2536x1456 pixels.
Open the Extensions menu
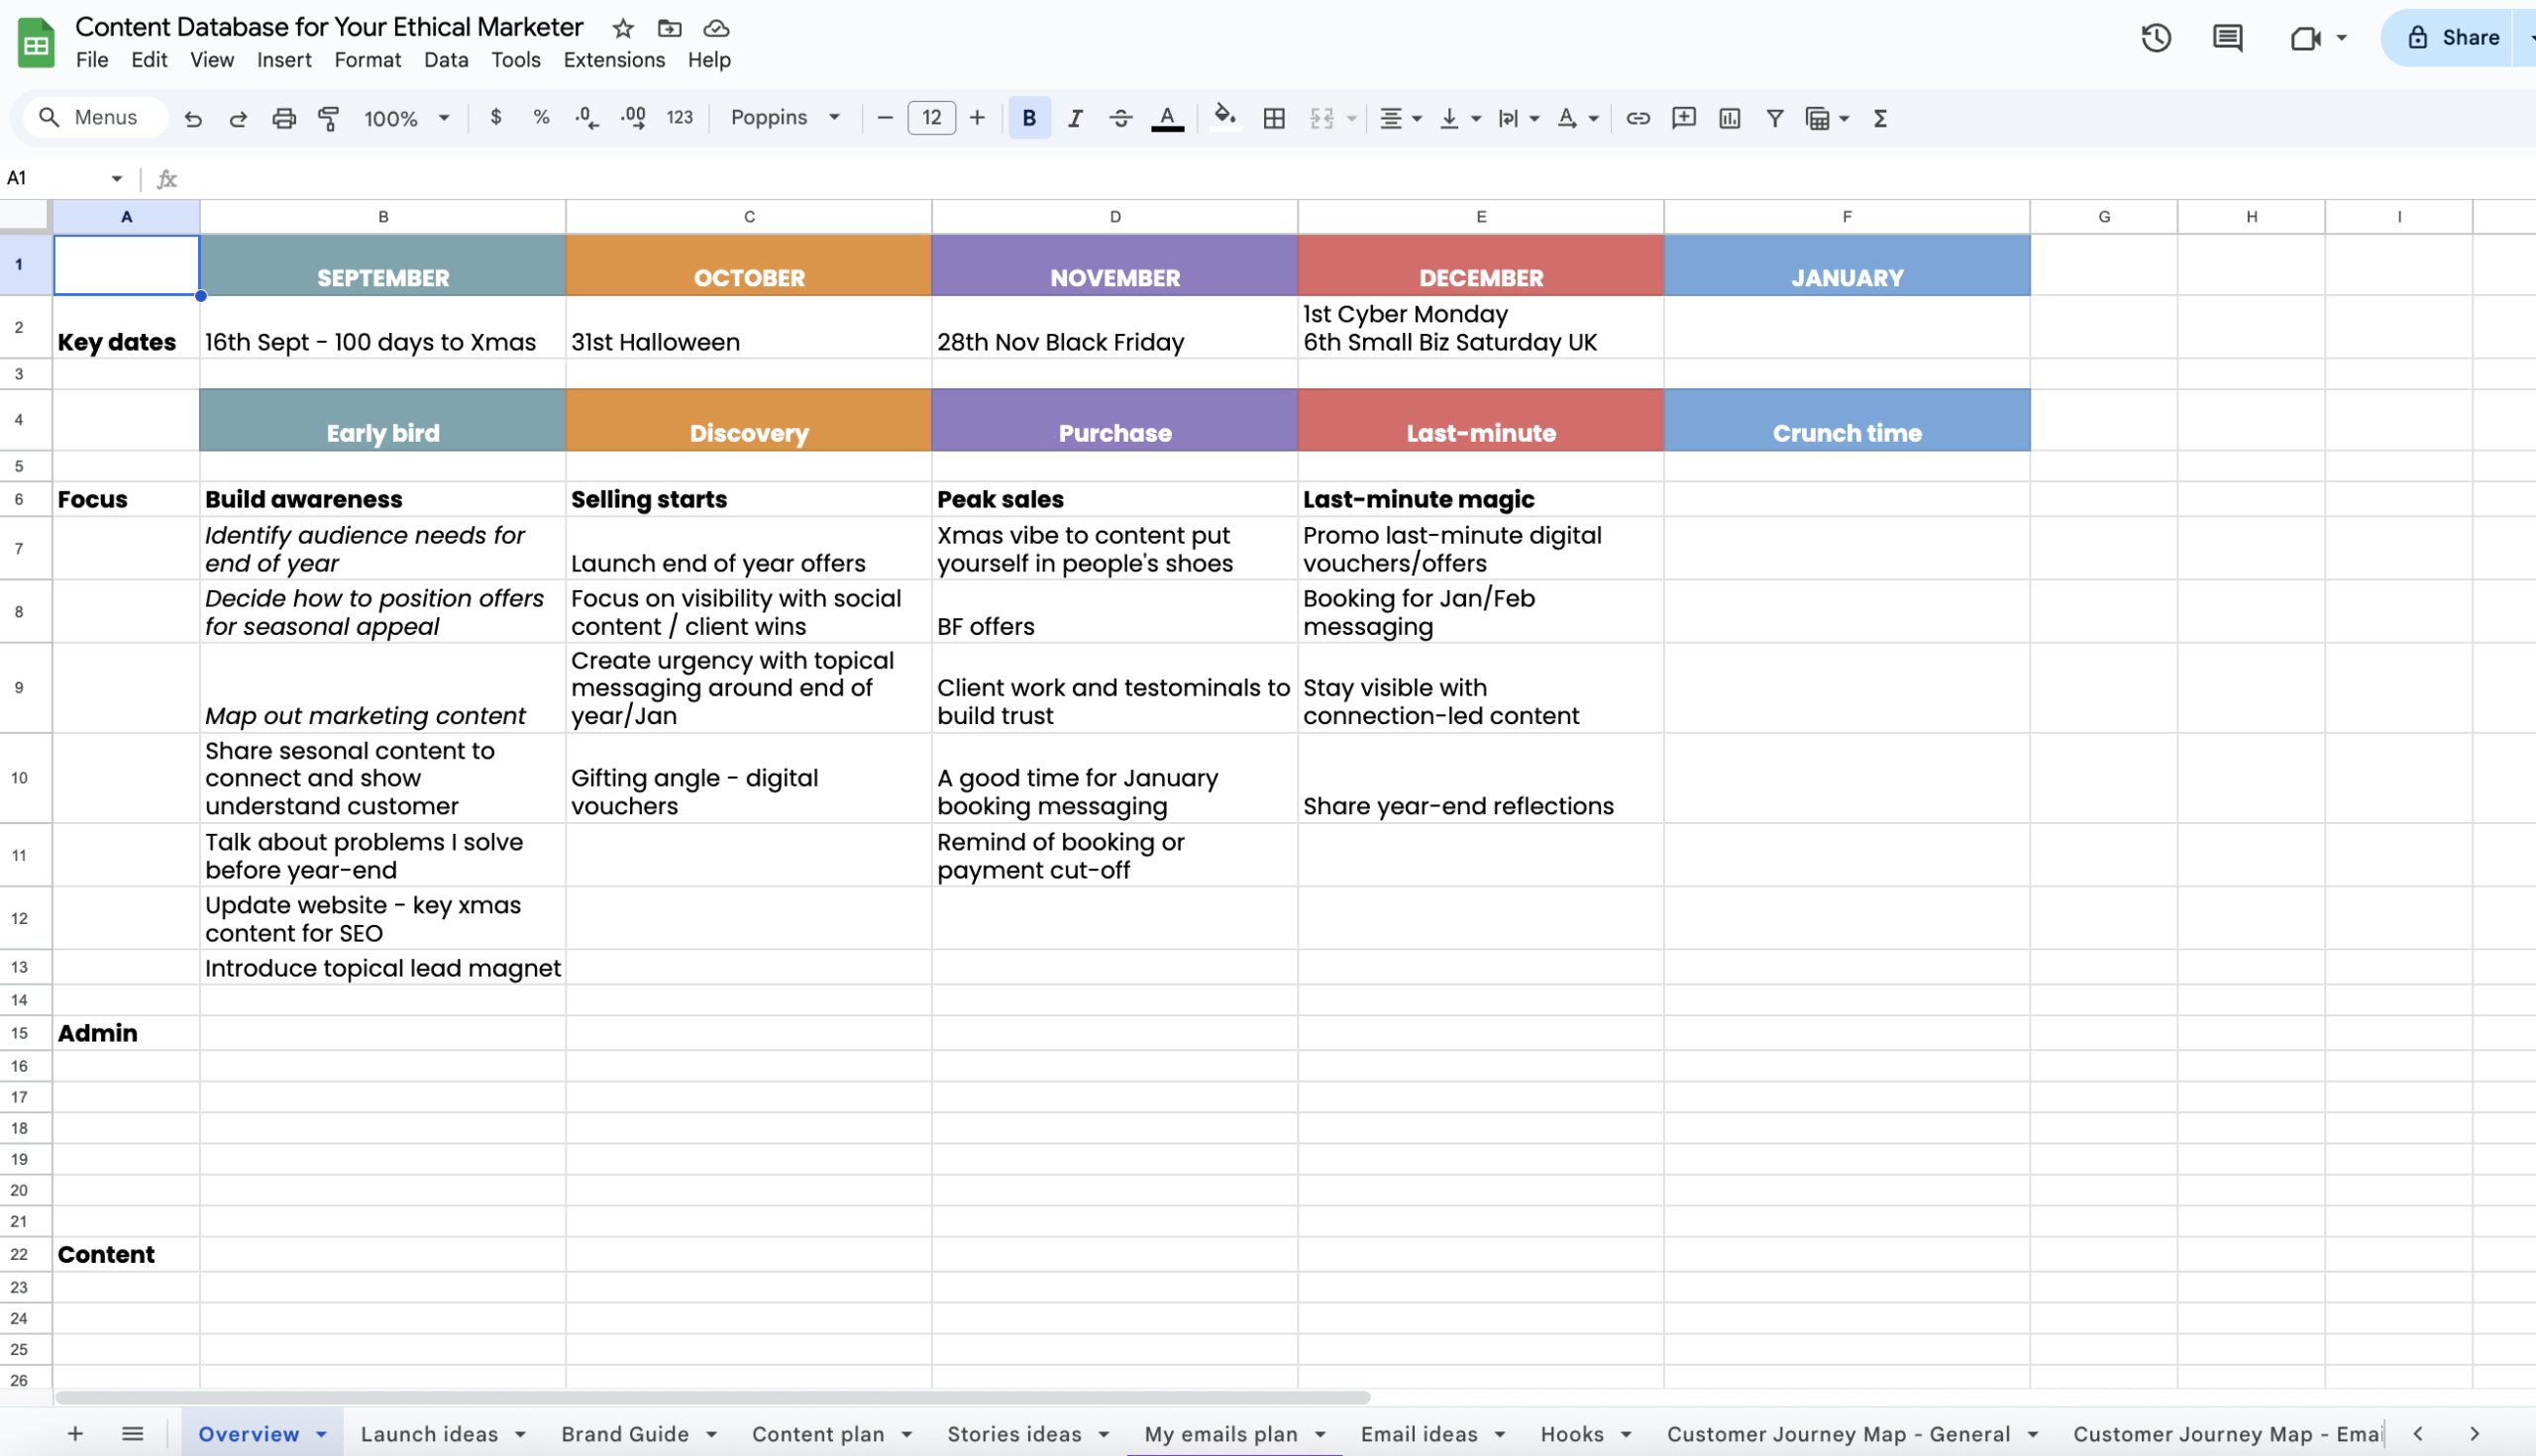[614, 60]
